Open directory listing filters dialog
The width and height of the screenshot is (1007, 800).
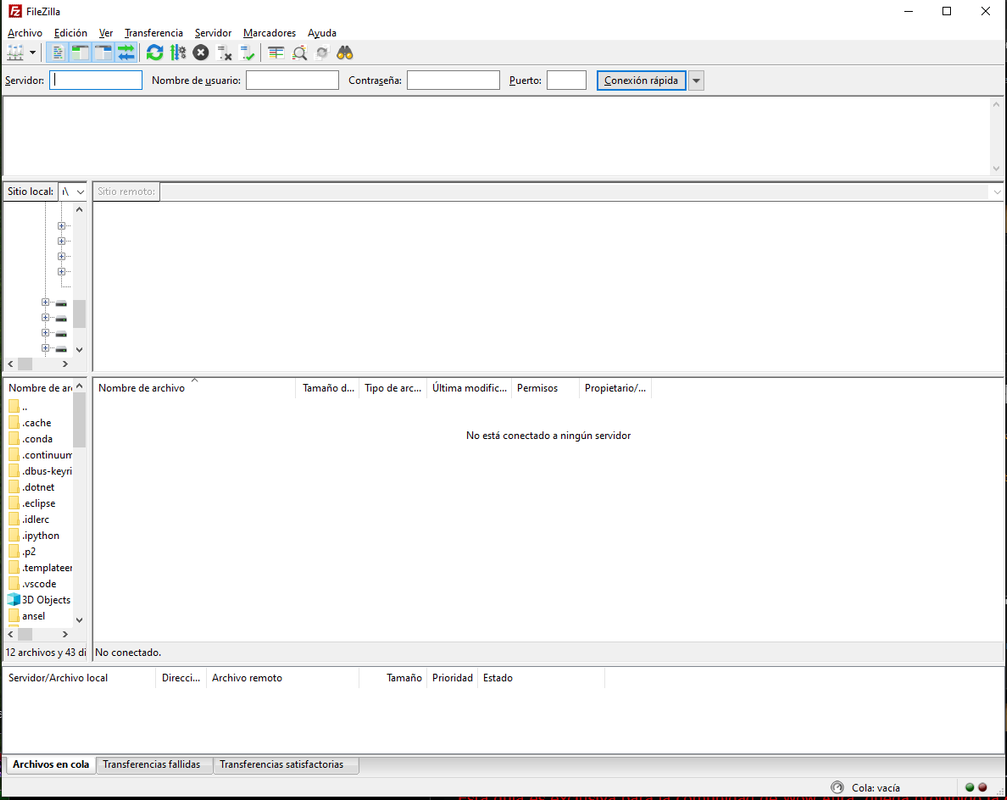point(276,53)
